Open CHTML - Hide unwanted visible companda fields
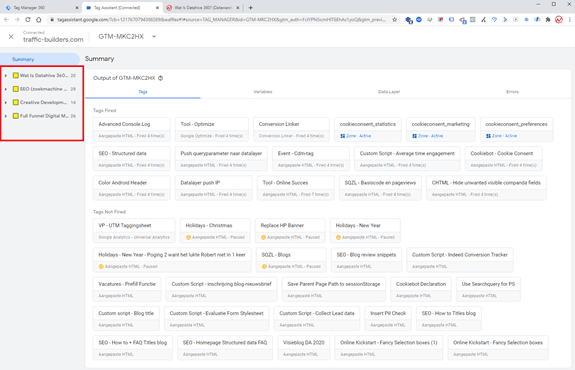575x370 pixels. (486, 188)
